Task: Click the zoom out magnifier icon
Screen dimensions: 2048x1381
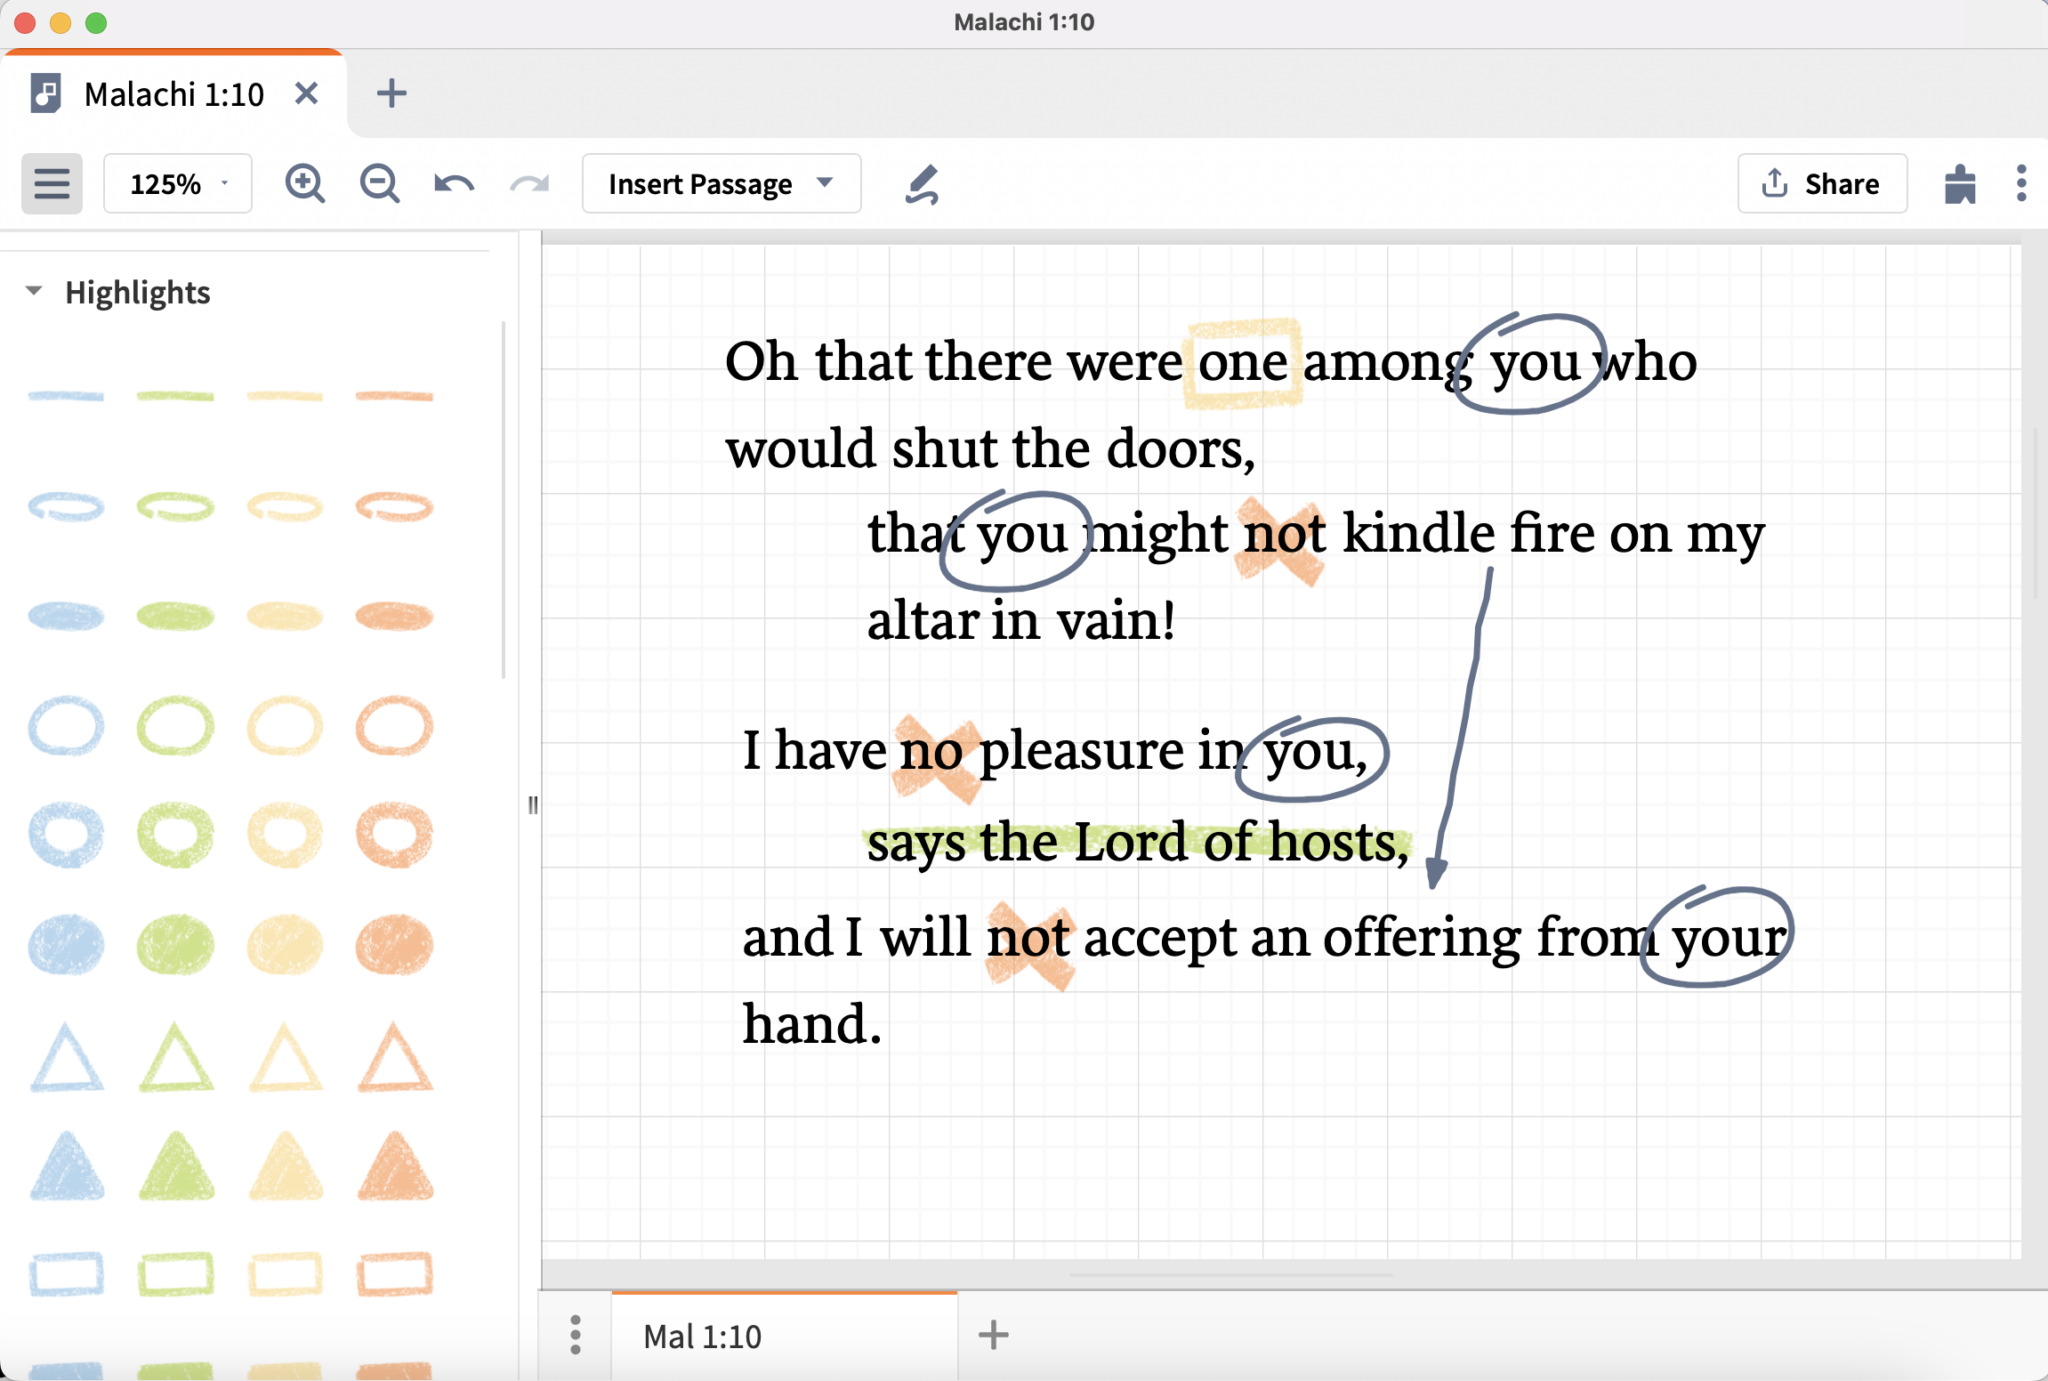Action: (379, 184)
